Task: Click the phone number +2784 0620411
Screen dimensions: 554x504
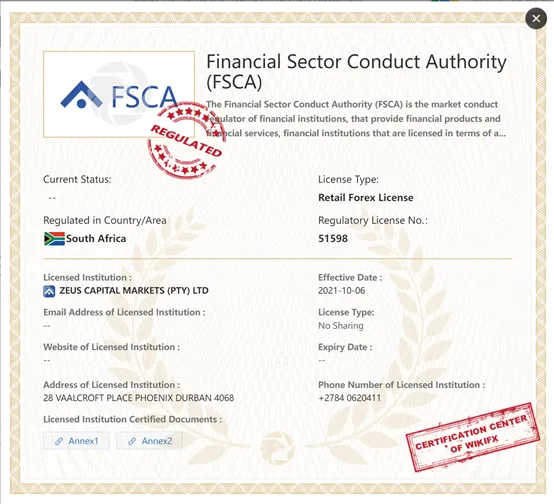Action: click(x=349, y=398)
